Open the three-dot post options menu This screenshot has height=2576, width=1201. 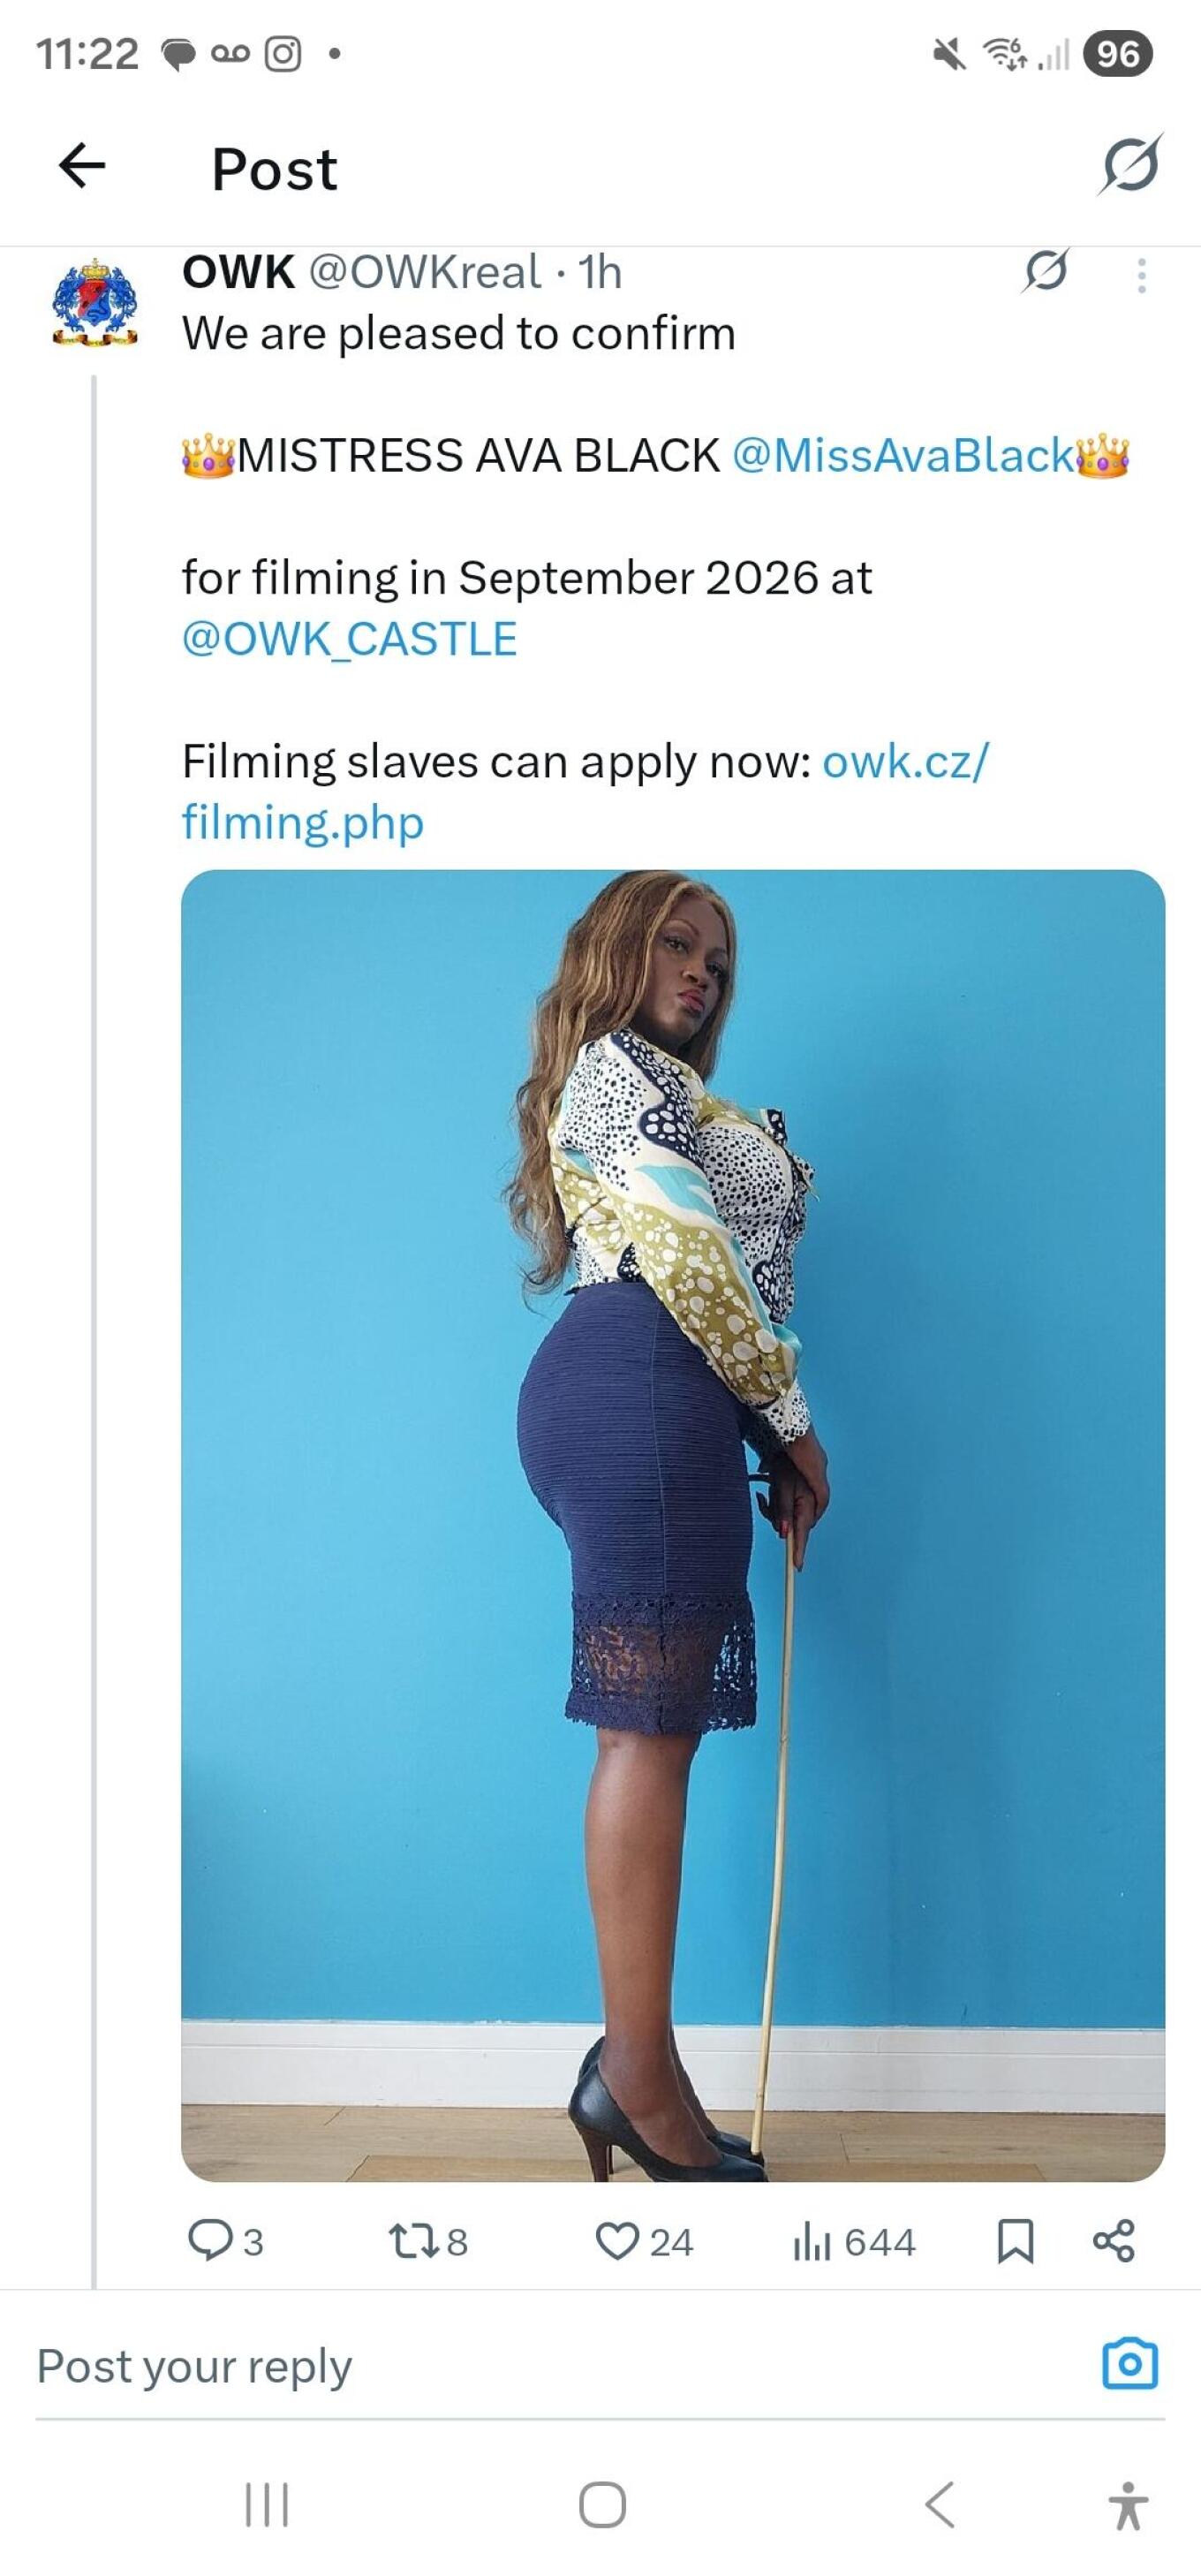tap(1141, 275)
